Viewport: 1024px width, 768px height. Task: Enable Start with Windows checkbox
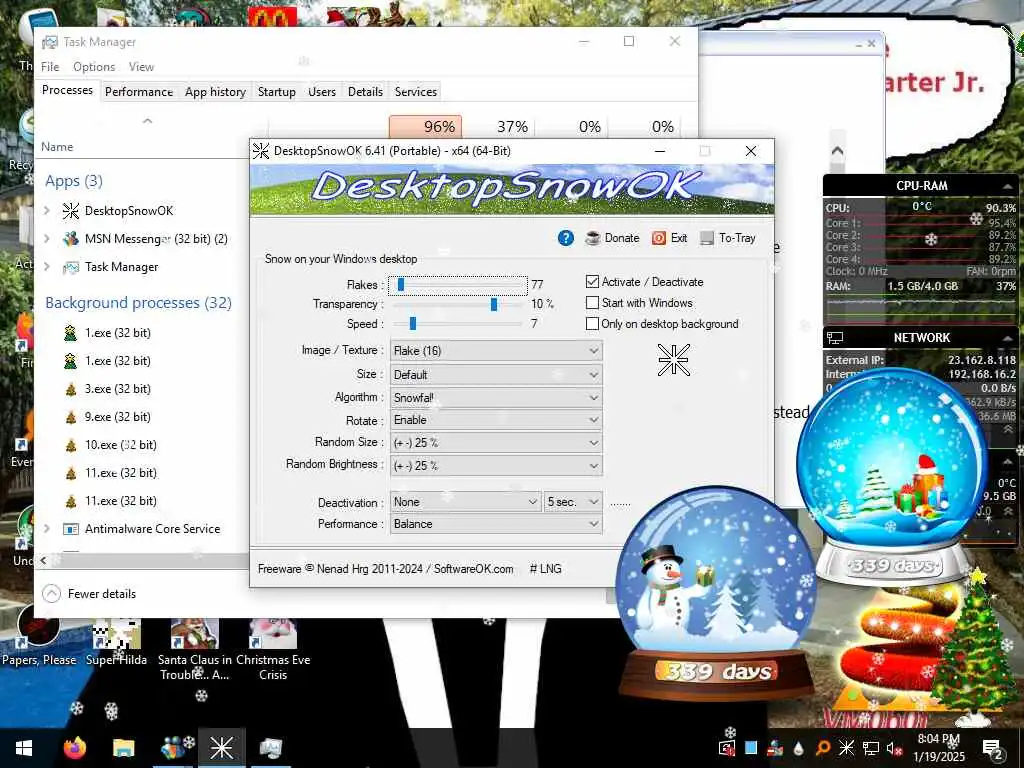tap(592, 302)
